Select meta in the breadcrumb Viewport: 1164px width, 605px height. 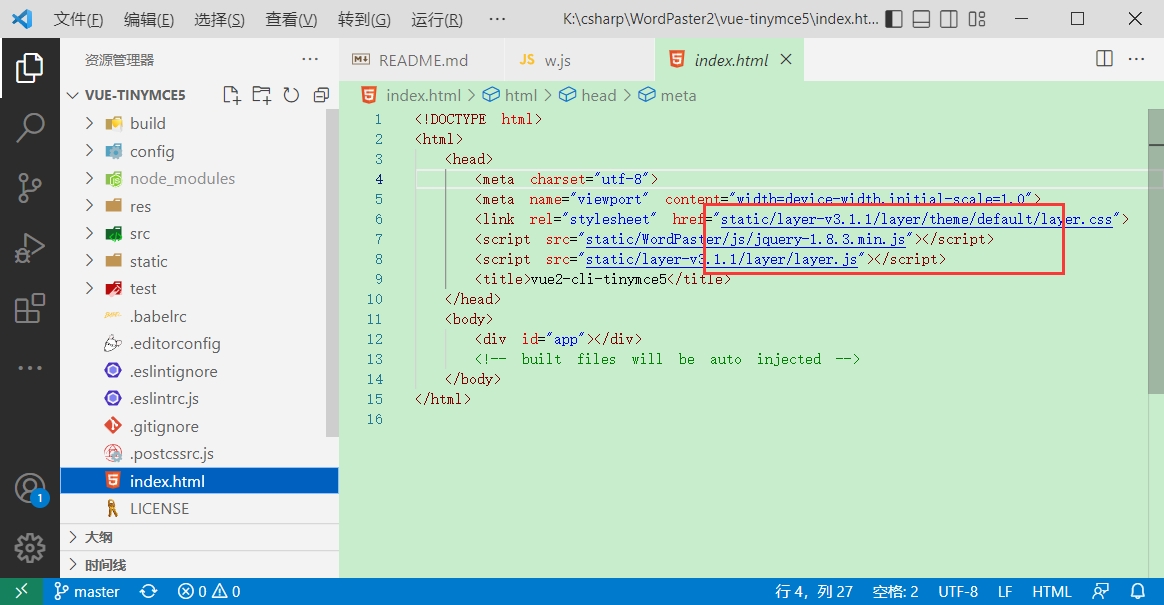tap(668, 95)
